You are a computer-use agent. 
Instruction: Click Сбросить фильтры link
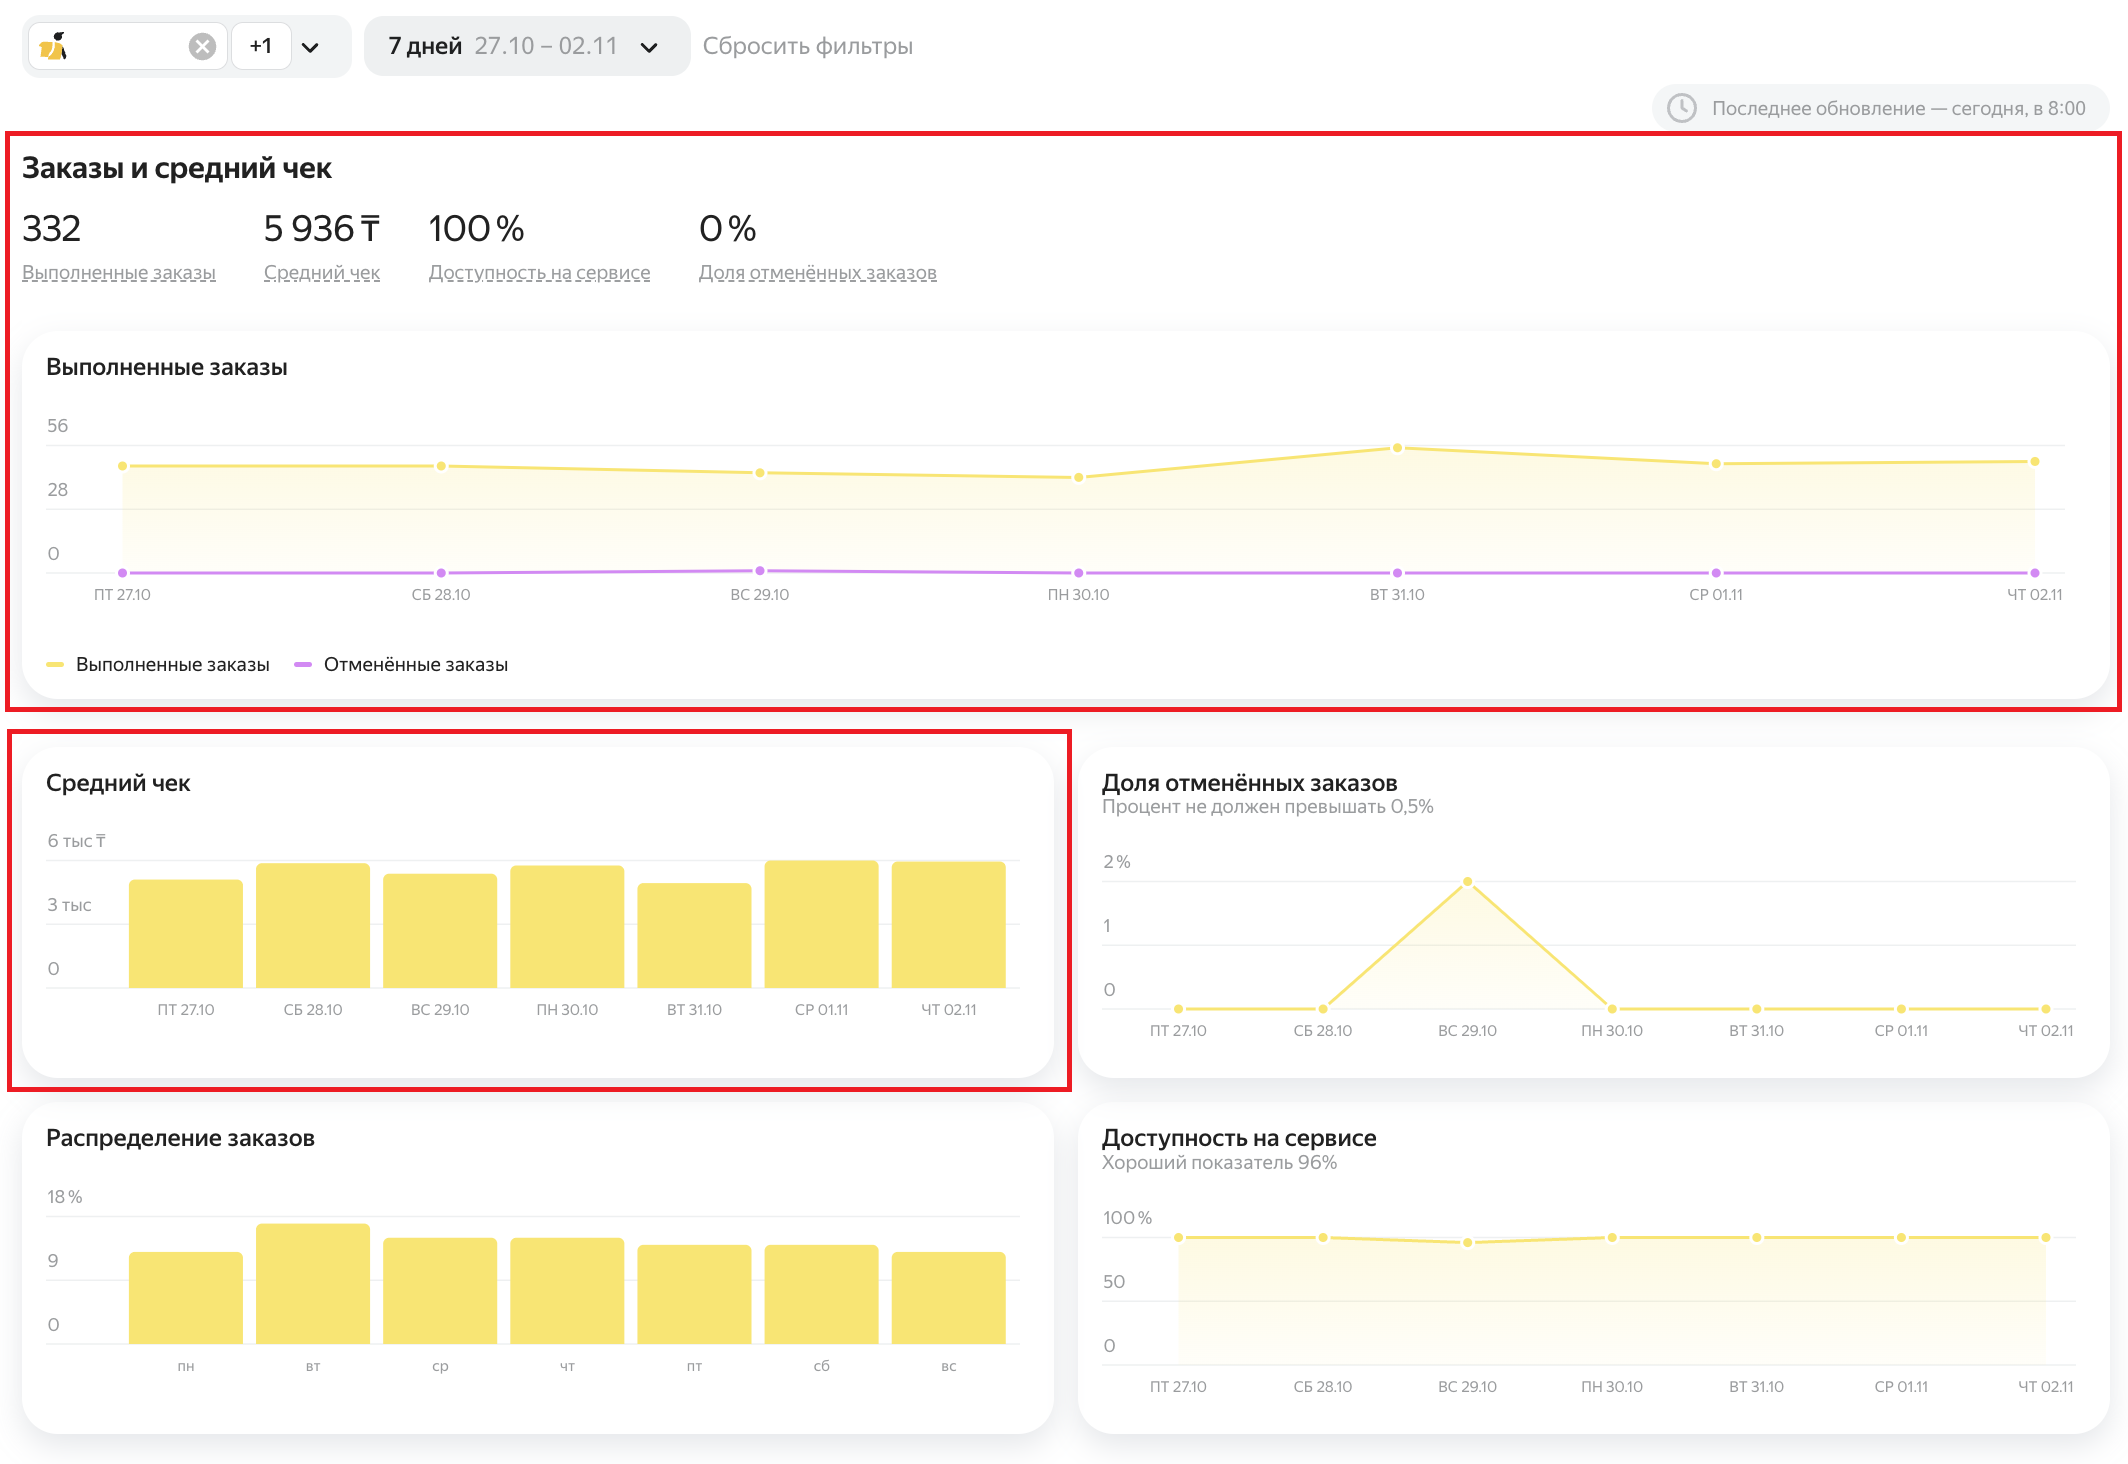(x=807, y=46)
